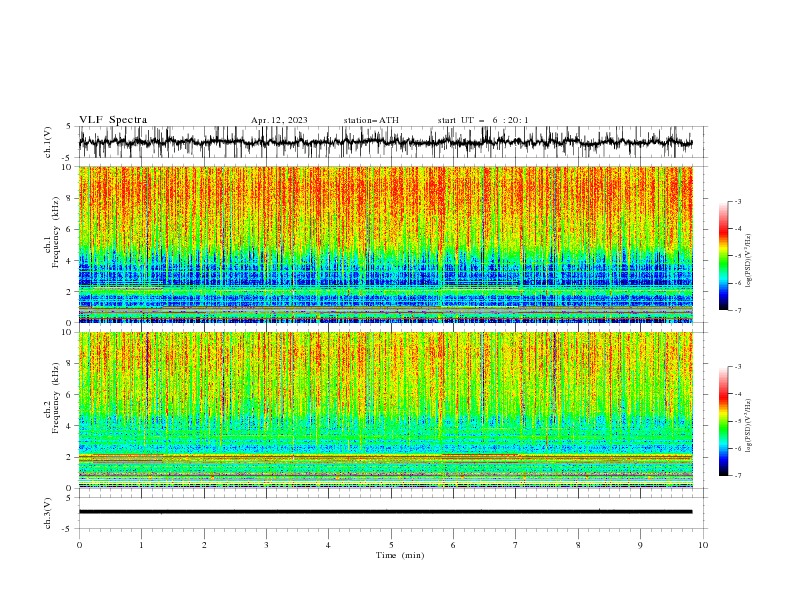Click inside the ch.1 spectrogram panel
Viewport: 792px width, 612px height.
click(x=385, y=244)
